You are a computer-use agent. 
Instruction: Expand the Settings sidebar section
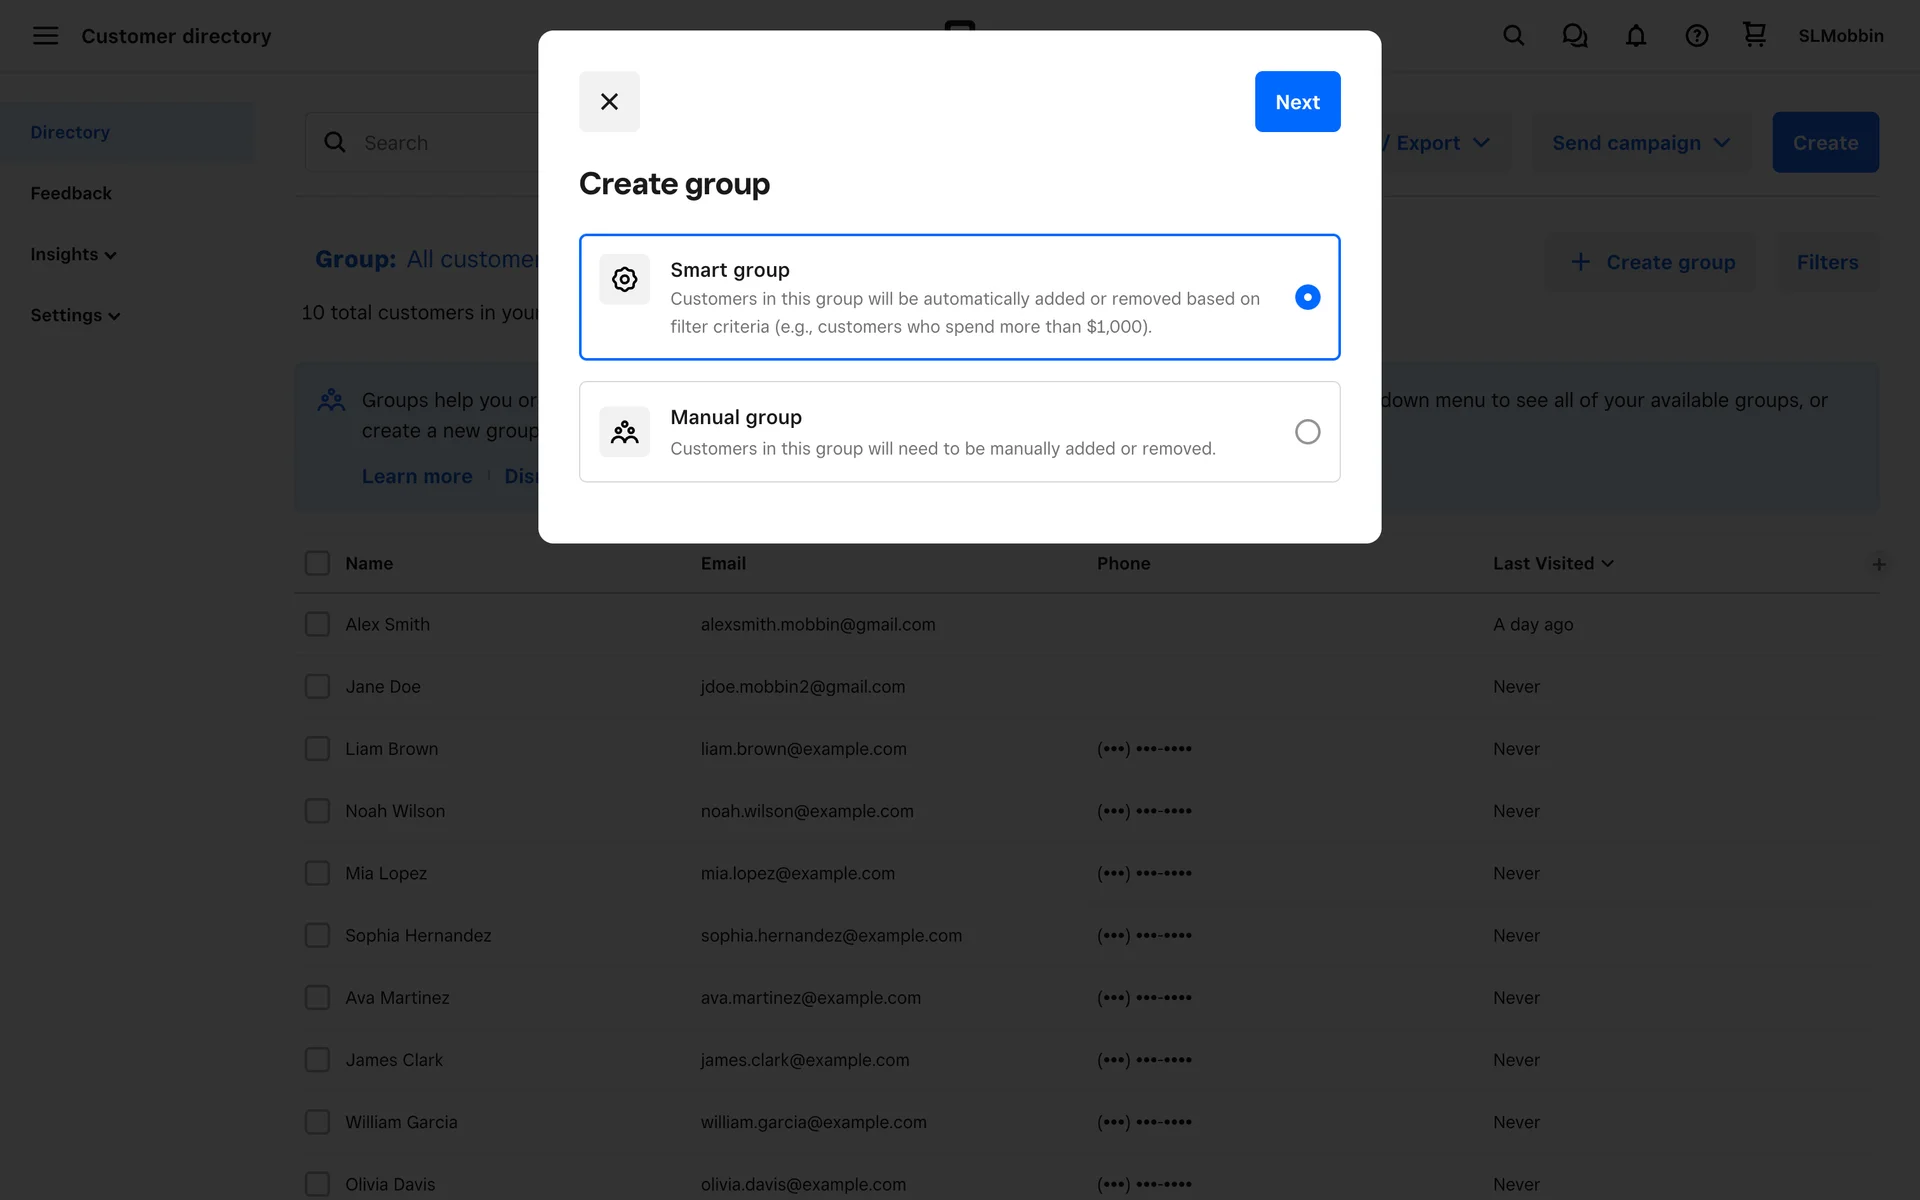pyautogui.click(x=75, y=316)
